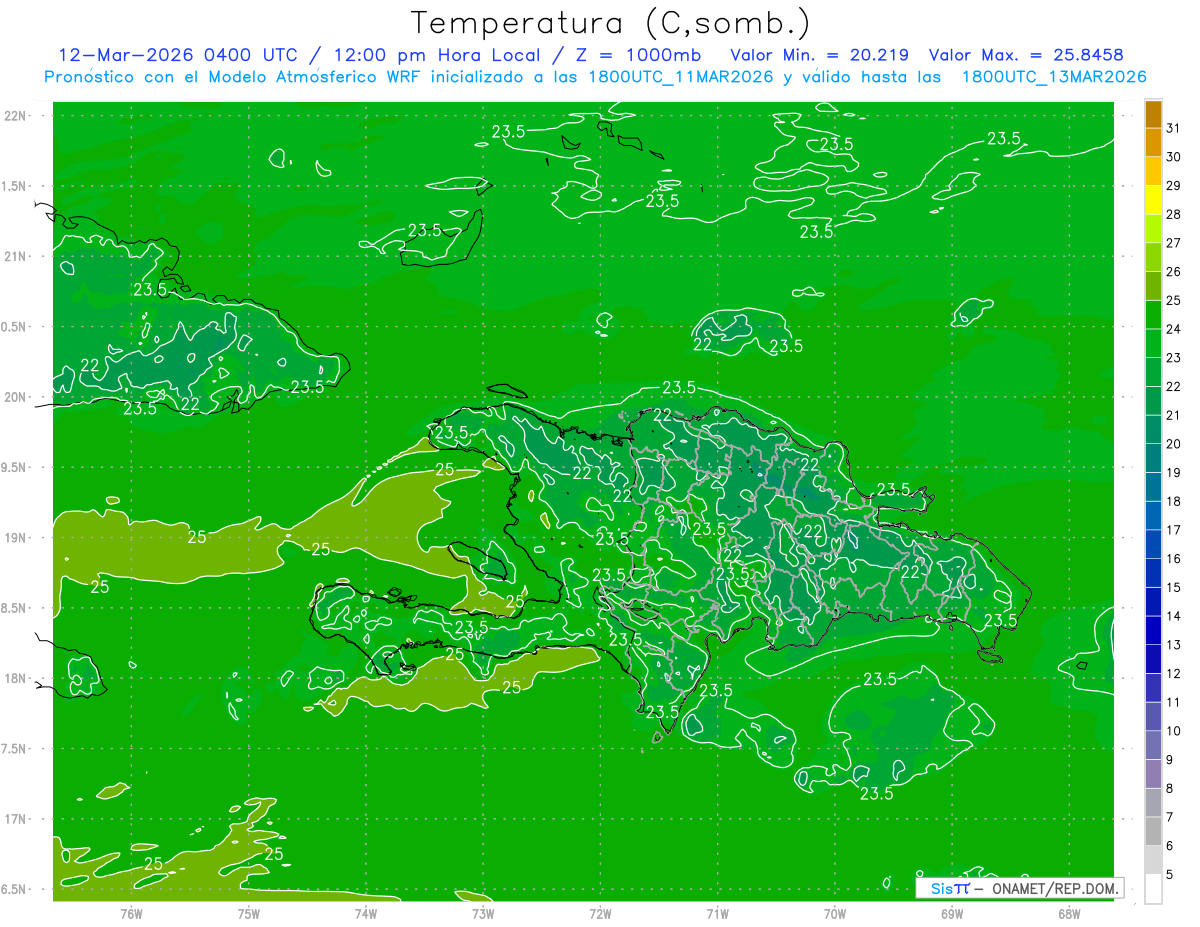Click the colorbar label "14"

1173,616
